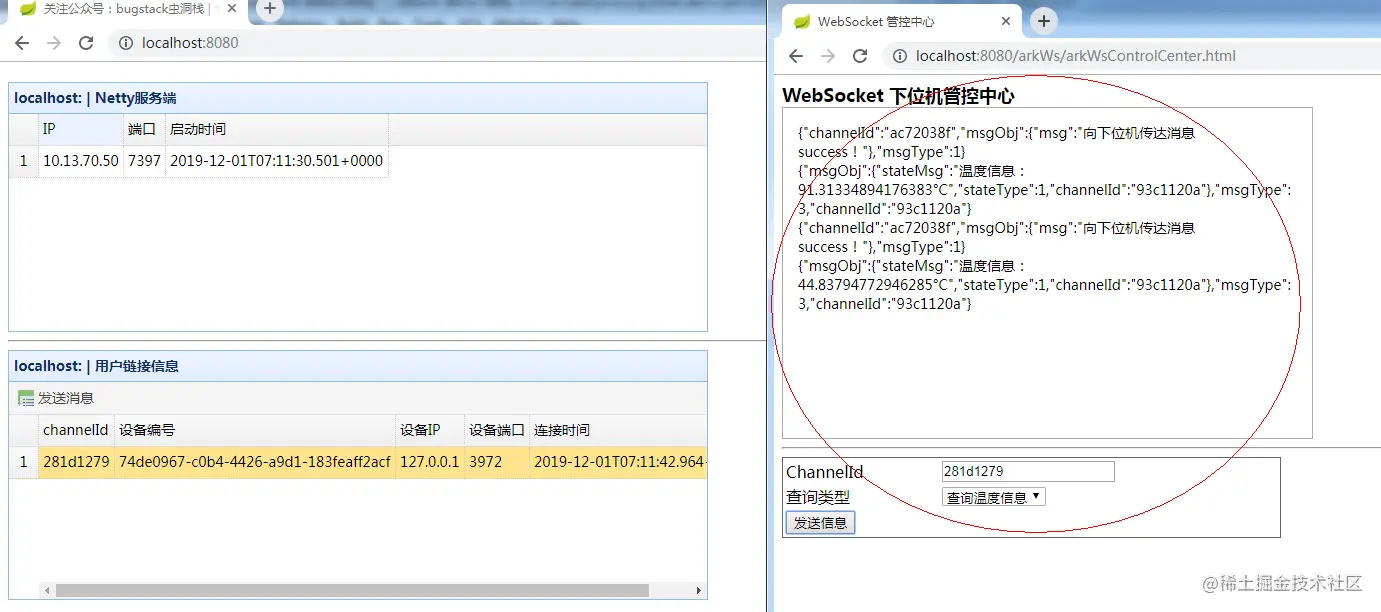Open a new tab in the WebSocket browser

[x=1043, y=21]
